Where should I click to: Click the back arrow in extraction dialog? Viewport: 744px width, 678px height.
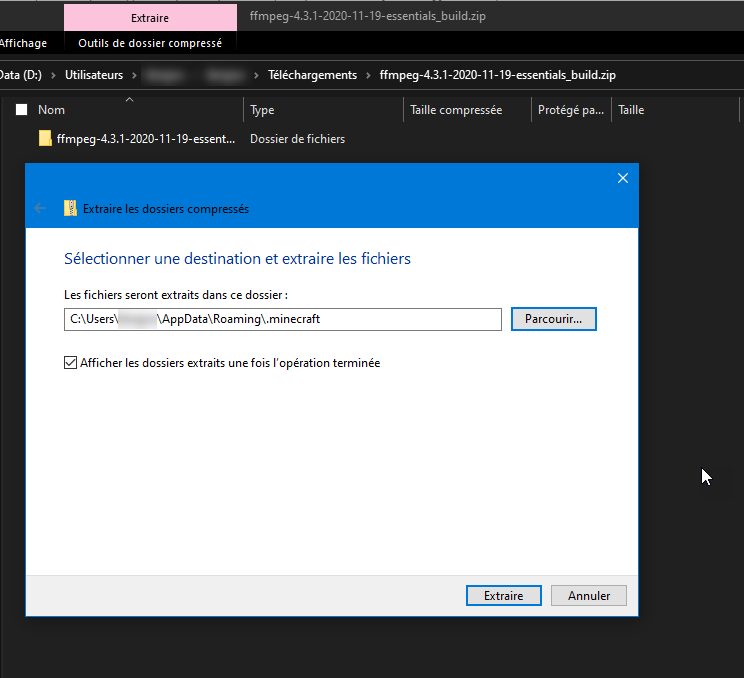coord(40,208)
